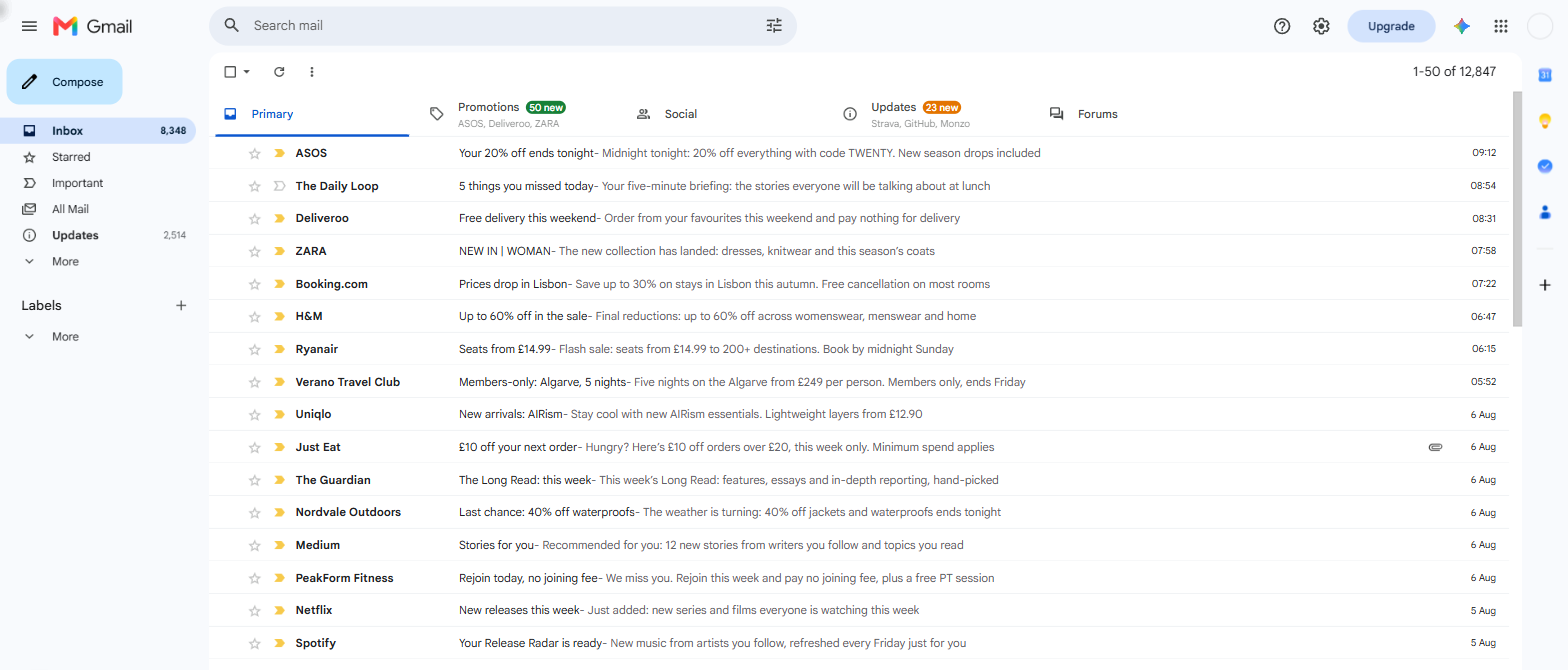Screen dimensions: 1568x670
Task: Toggle importance marker on ASOS email
Action: tap(279, 153)
